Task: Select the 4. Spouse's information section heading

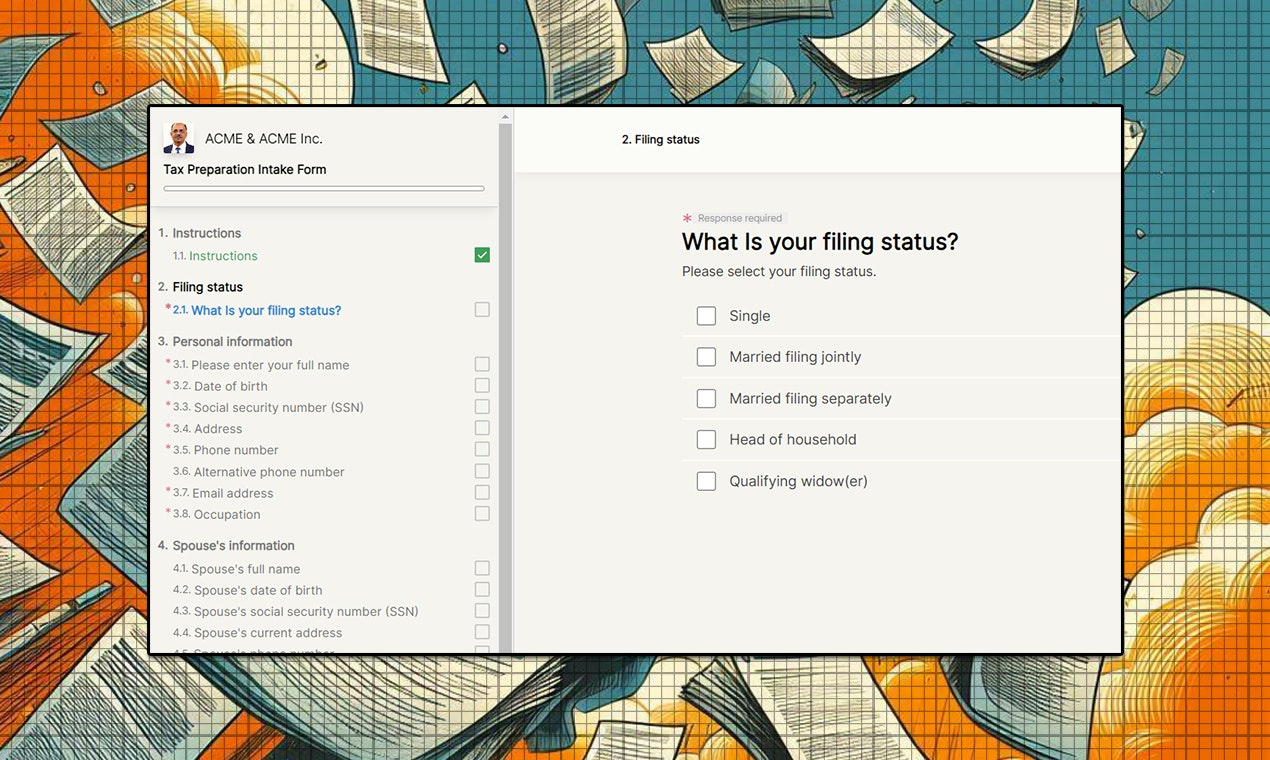Action: coord(226,546)
